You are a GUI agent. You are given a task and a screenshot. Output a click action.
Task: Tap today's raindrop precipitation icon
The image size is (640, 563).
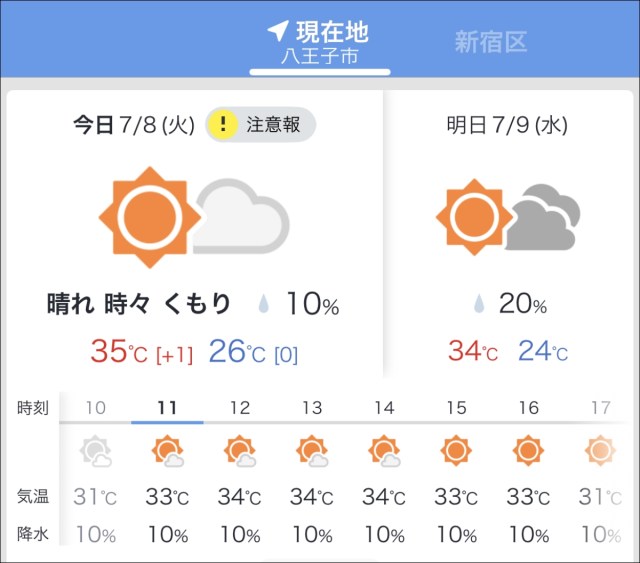pyautogui.click(x=265, y=304)
